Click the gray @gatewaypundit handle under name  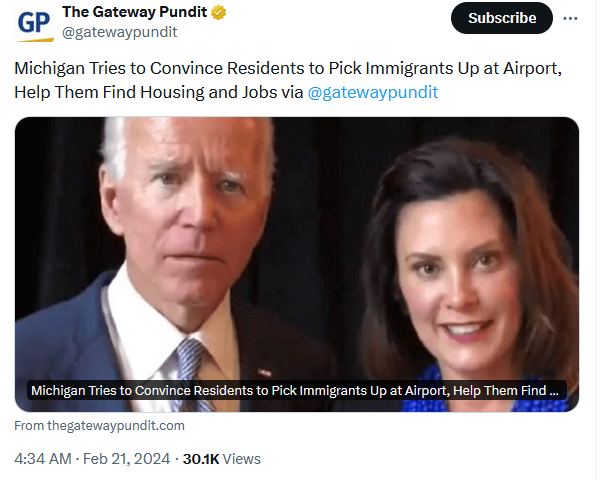pos(120,32)
